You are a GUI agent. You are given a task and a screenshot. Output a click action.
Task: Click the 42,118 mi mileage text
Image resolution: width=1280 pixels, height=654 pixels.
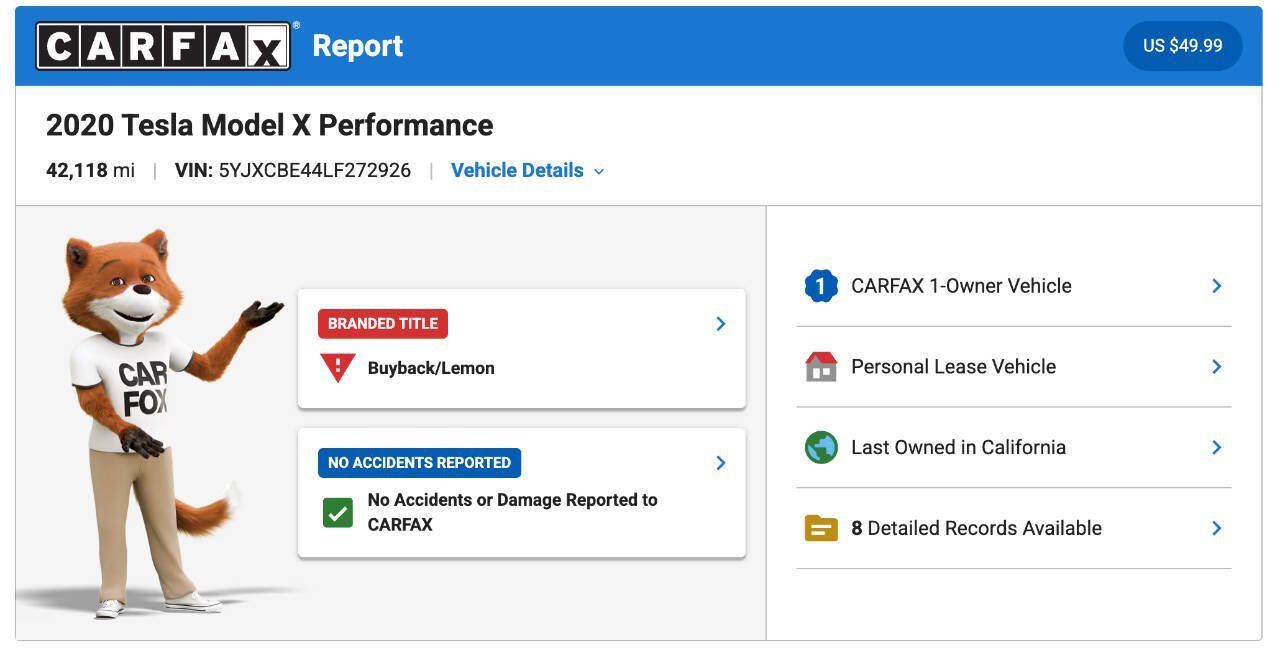pos(90,170)
